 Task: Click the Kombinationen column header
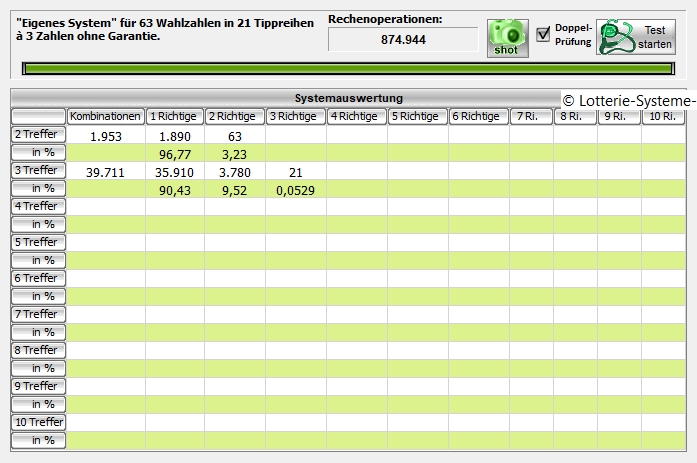[106, 116]
